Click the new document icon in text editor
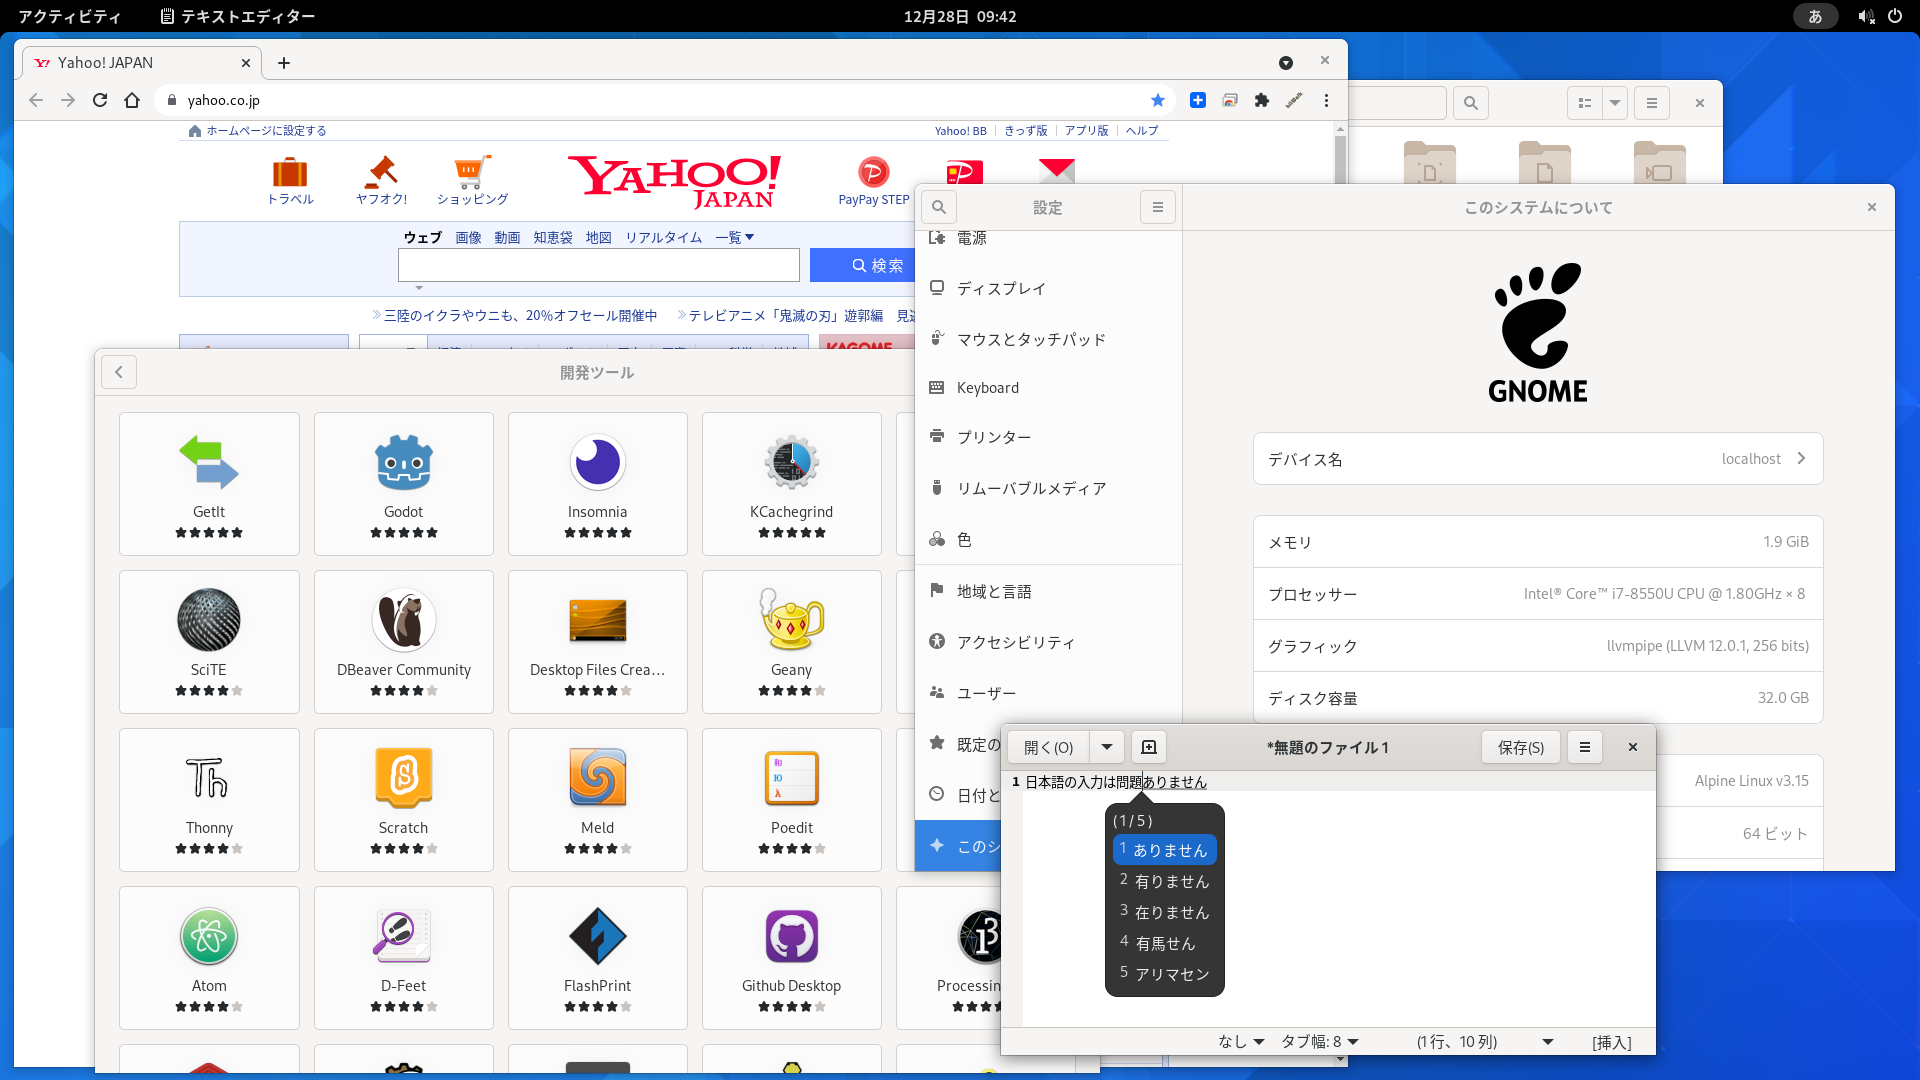 [1149, 747]
